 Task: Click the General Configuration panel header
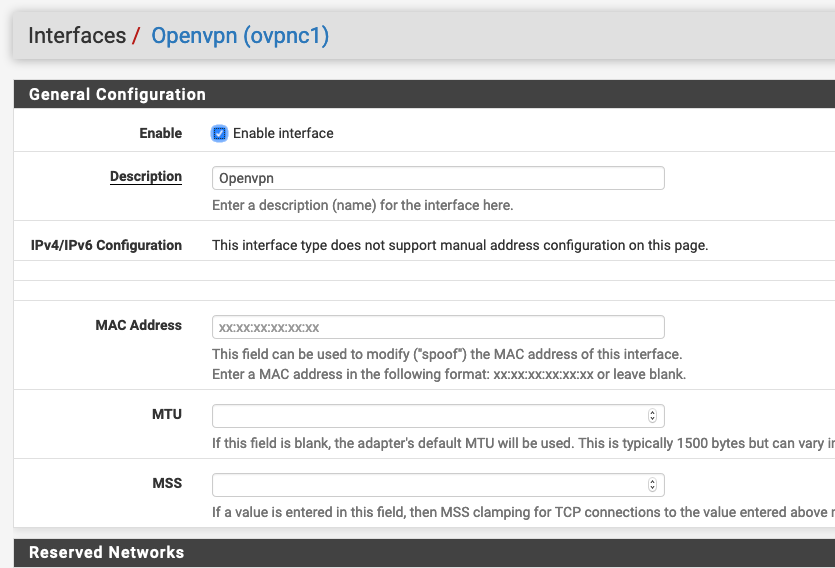(x=424, y=94)
